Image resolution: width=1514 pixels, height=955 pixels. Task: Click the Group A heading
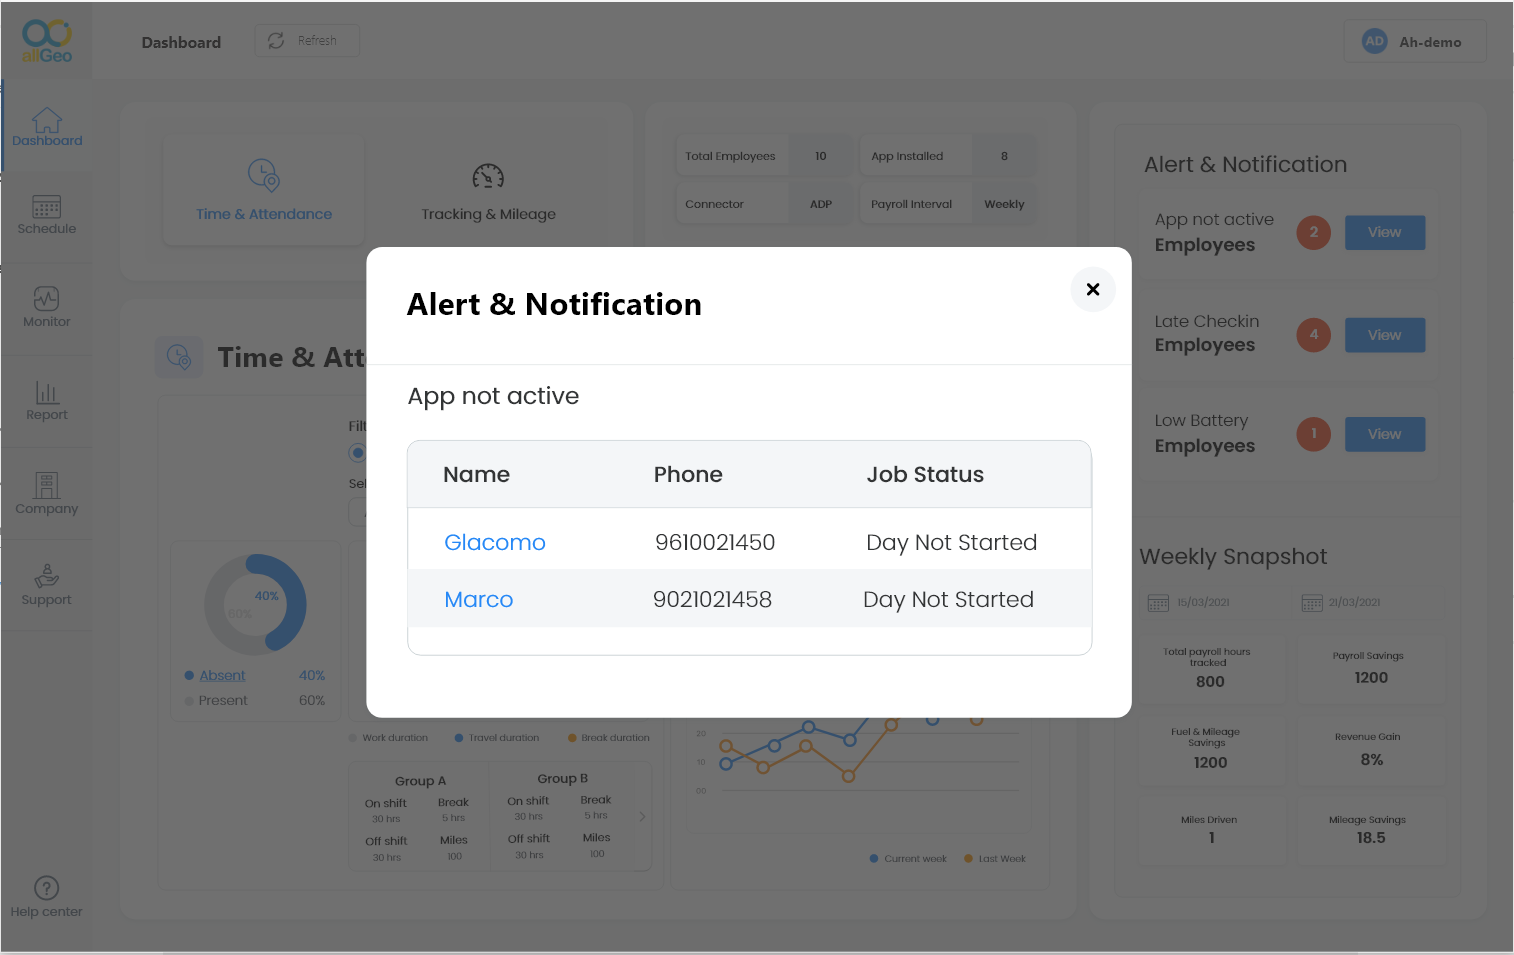pyautogui.click(x=420, y=781)
